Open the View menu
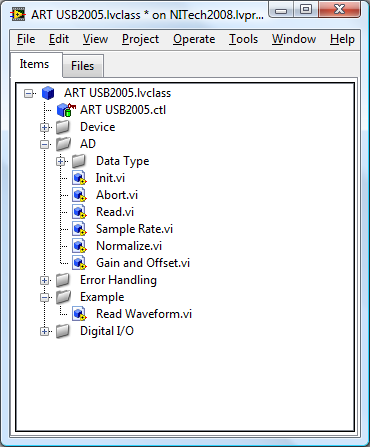Screen dimensions: 370x447 coord(95,39)
